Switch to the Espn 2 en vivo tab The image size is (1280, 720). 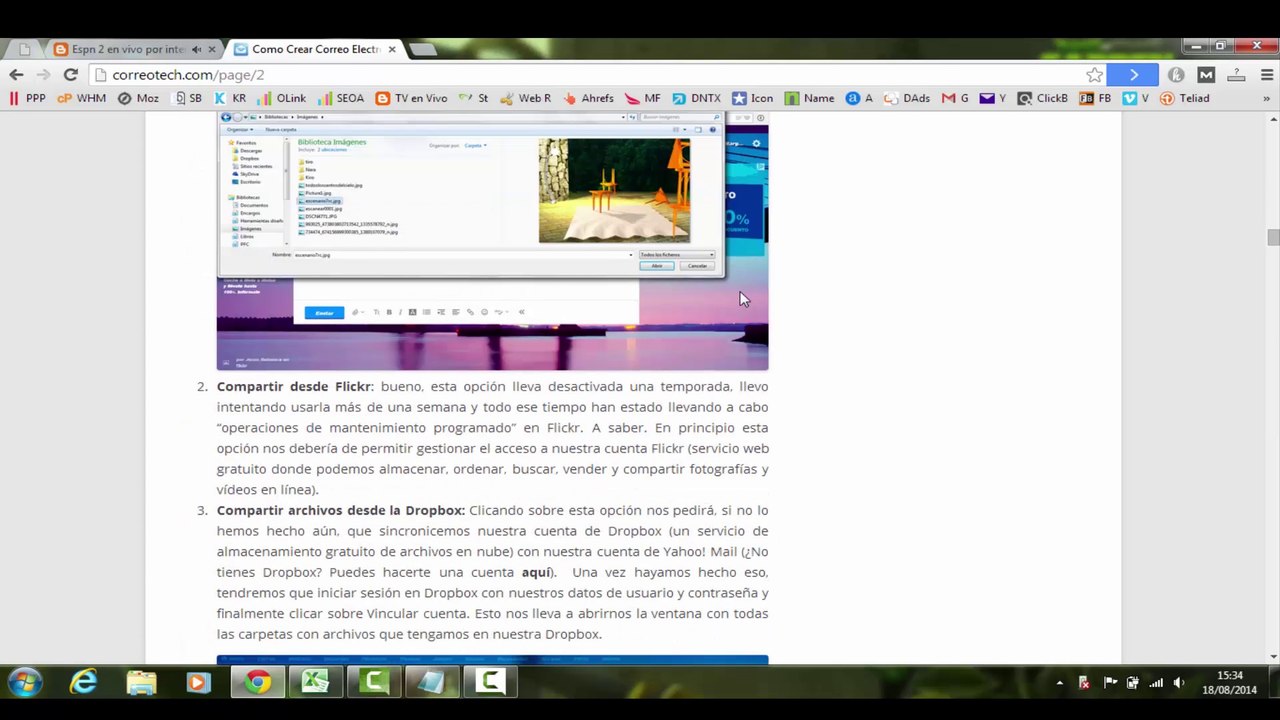click(128, 49)
